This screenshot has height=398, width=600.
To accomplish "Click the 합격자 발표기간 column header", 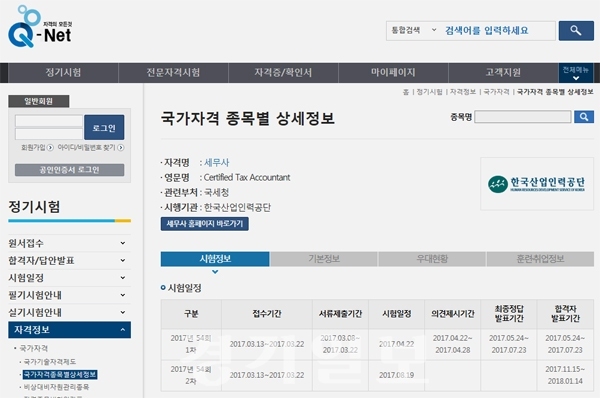I will [565, 313].
